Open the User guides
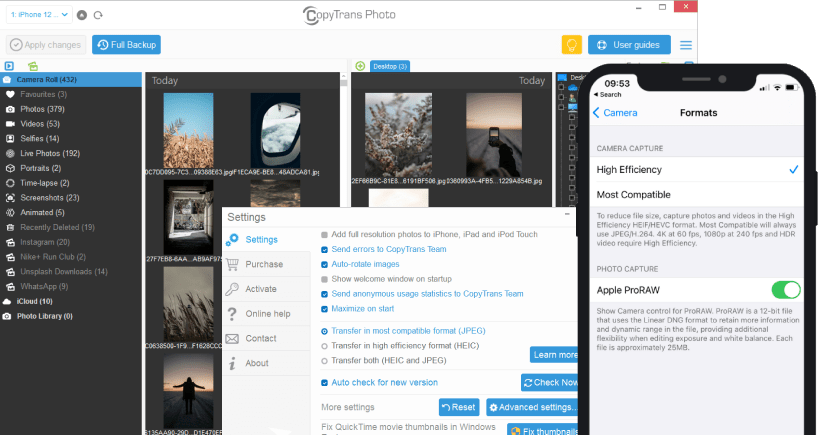This screenshot has height=435, width=818. click(629, 45)
